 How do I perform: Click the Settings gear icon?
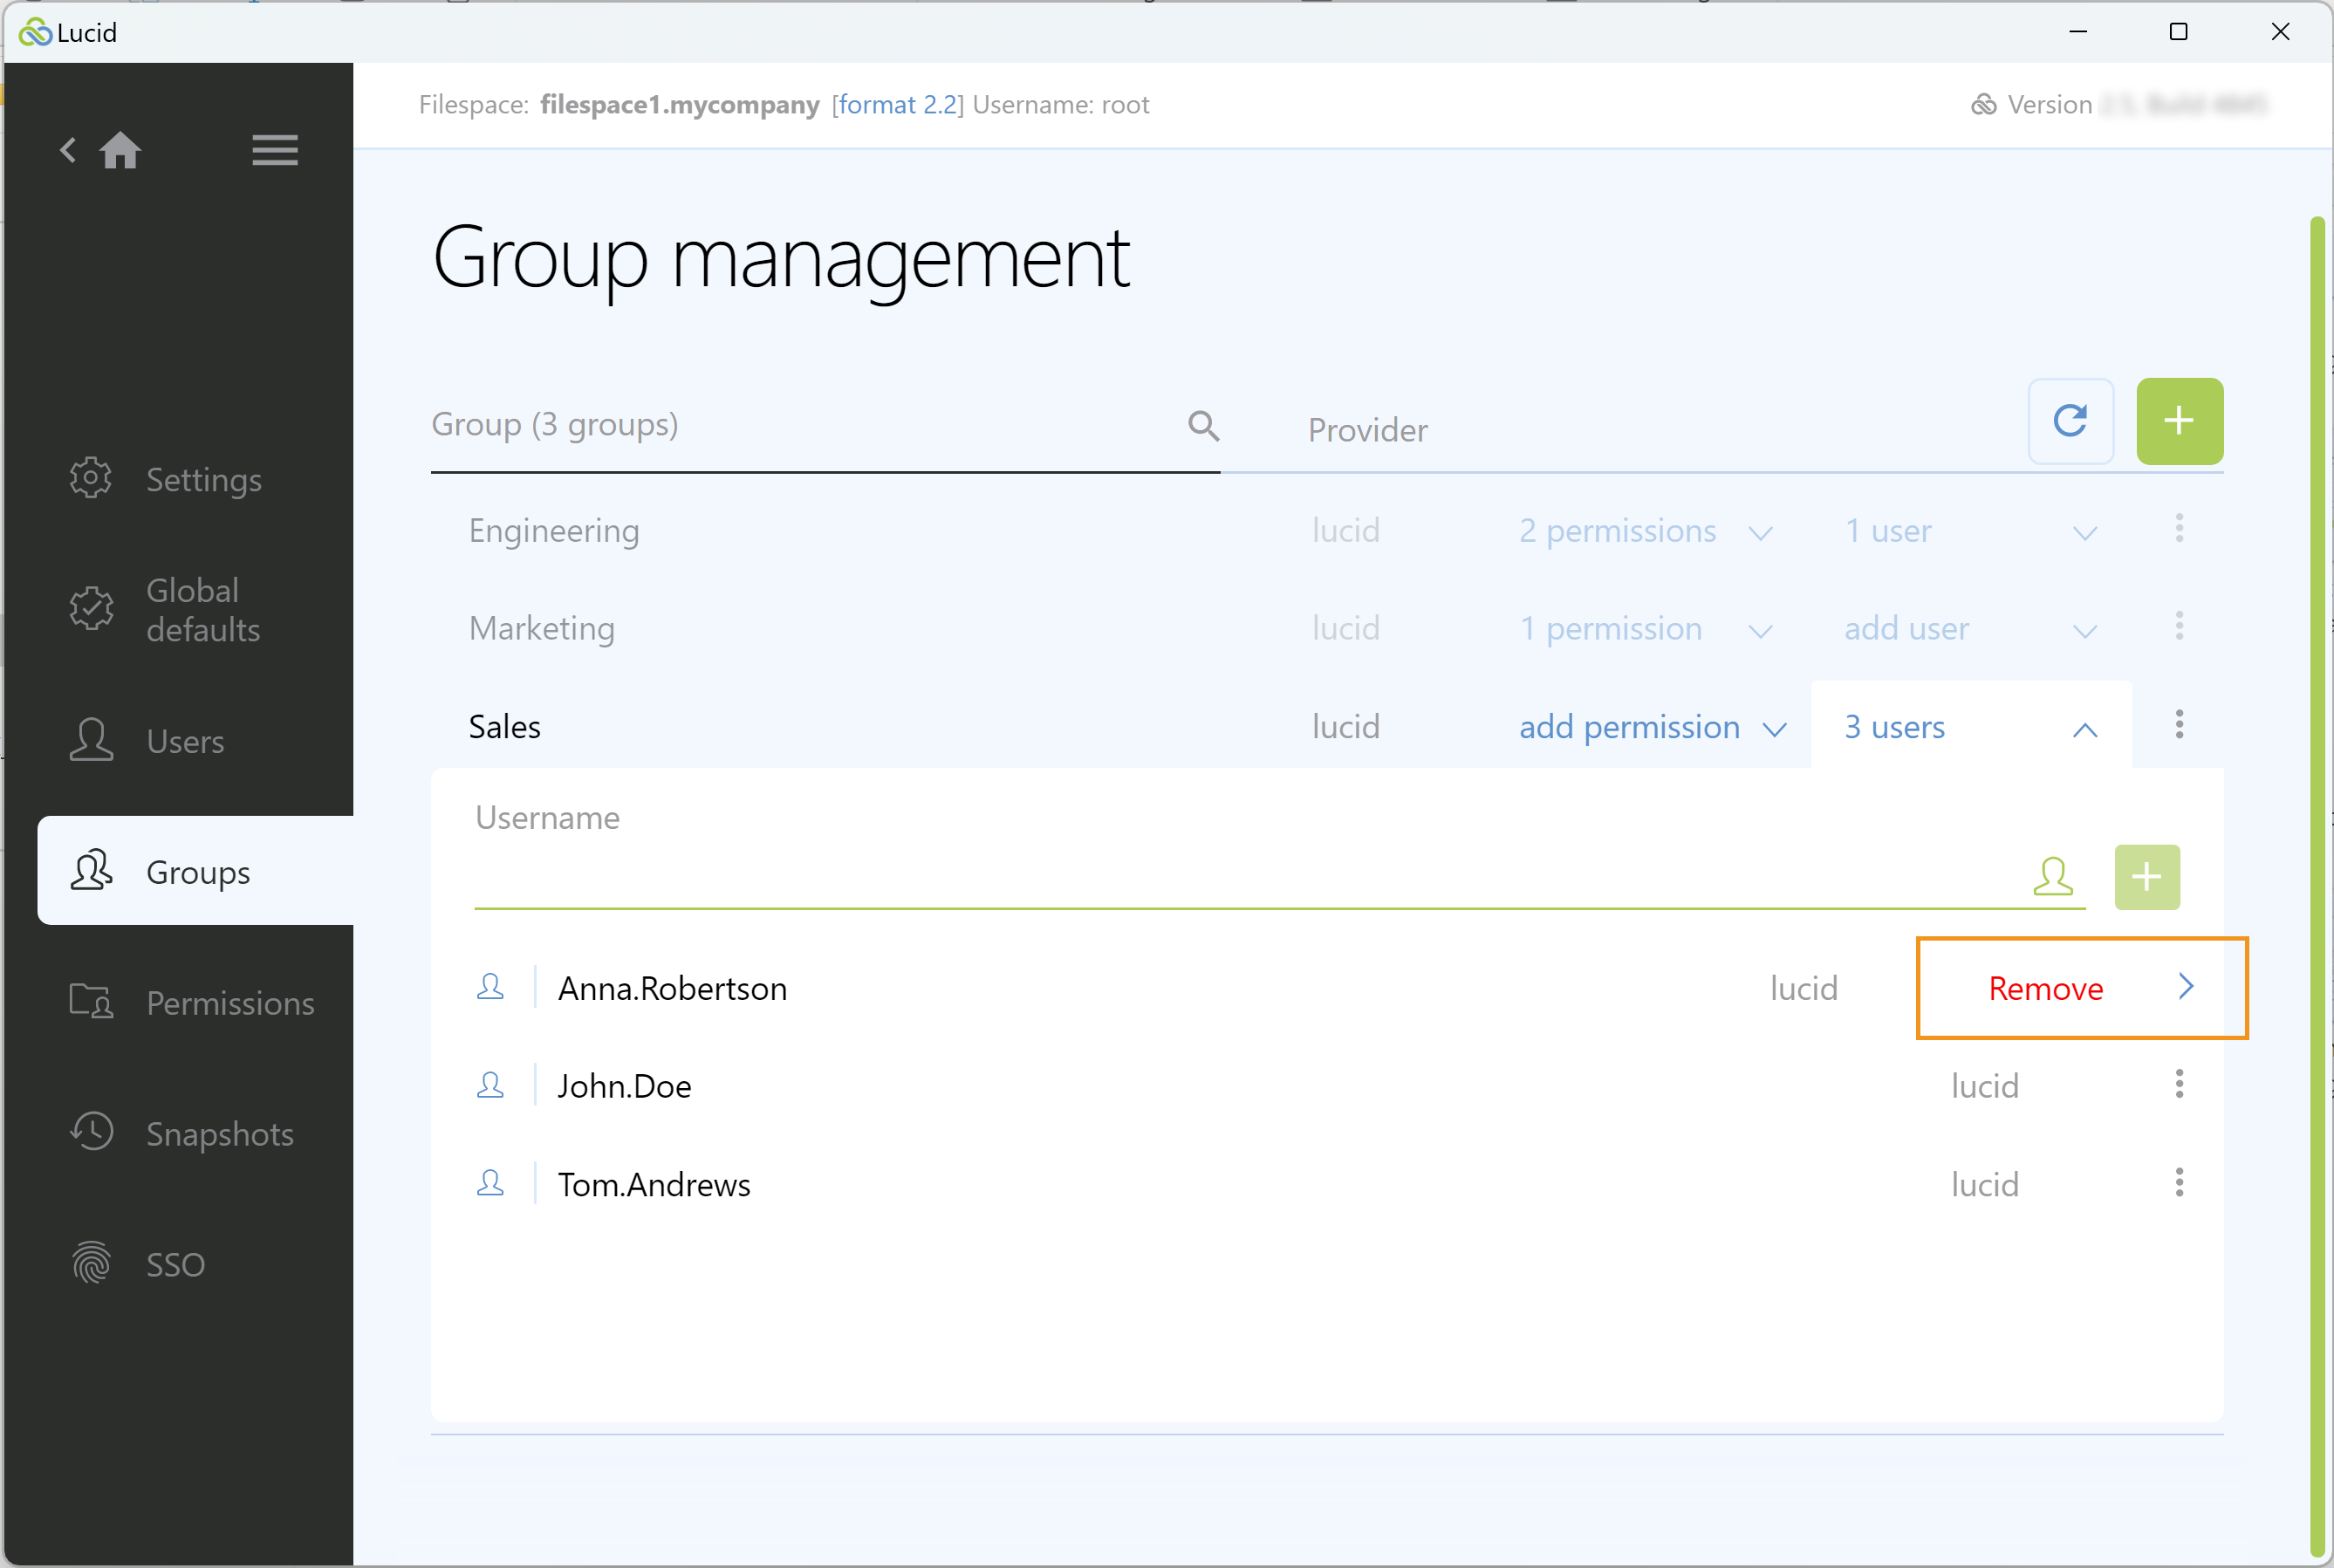click(91, 479)
